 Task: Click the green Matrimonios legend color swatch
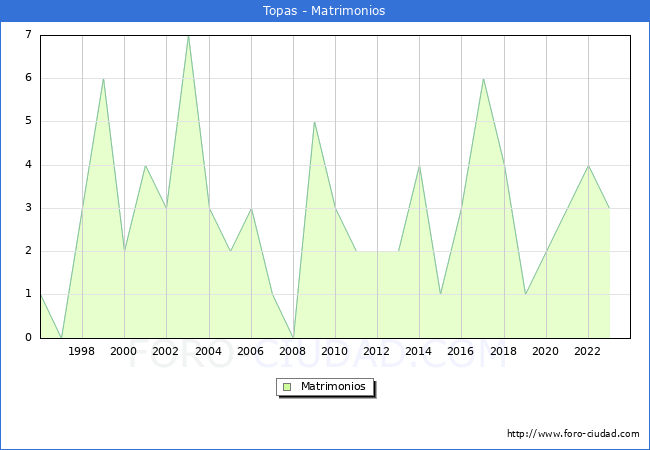pos(287,387)
